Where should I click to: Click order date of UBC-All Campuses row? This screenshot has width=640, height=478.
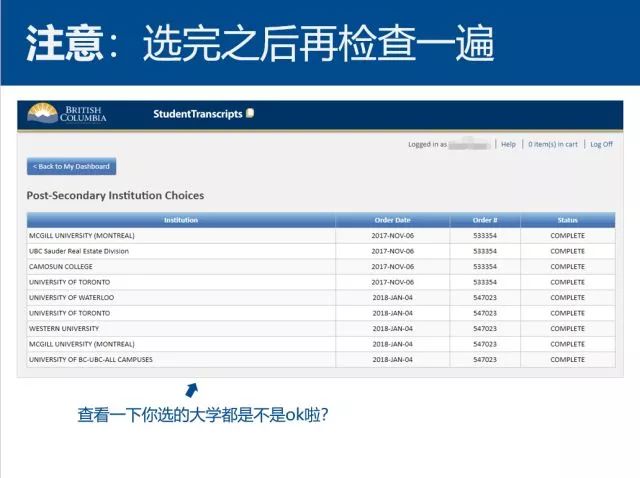click(392, 360)
